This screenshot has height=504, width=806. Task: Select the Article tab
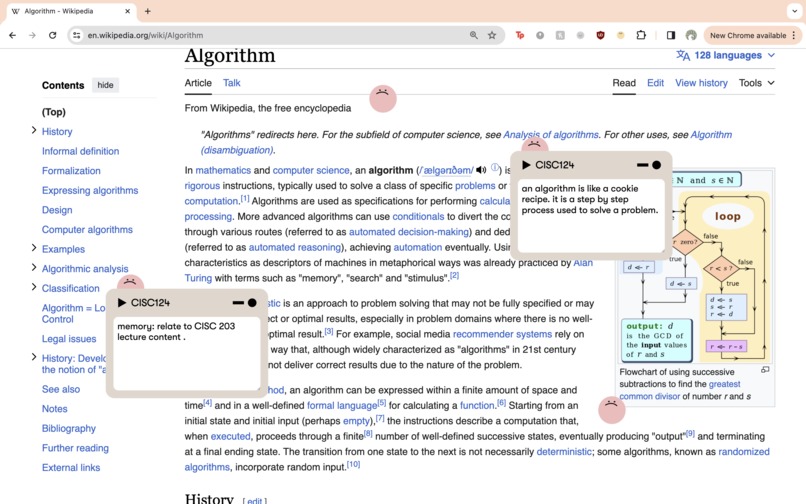tap(198, 83)
